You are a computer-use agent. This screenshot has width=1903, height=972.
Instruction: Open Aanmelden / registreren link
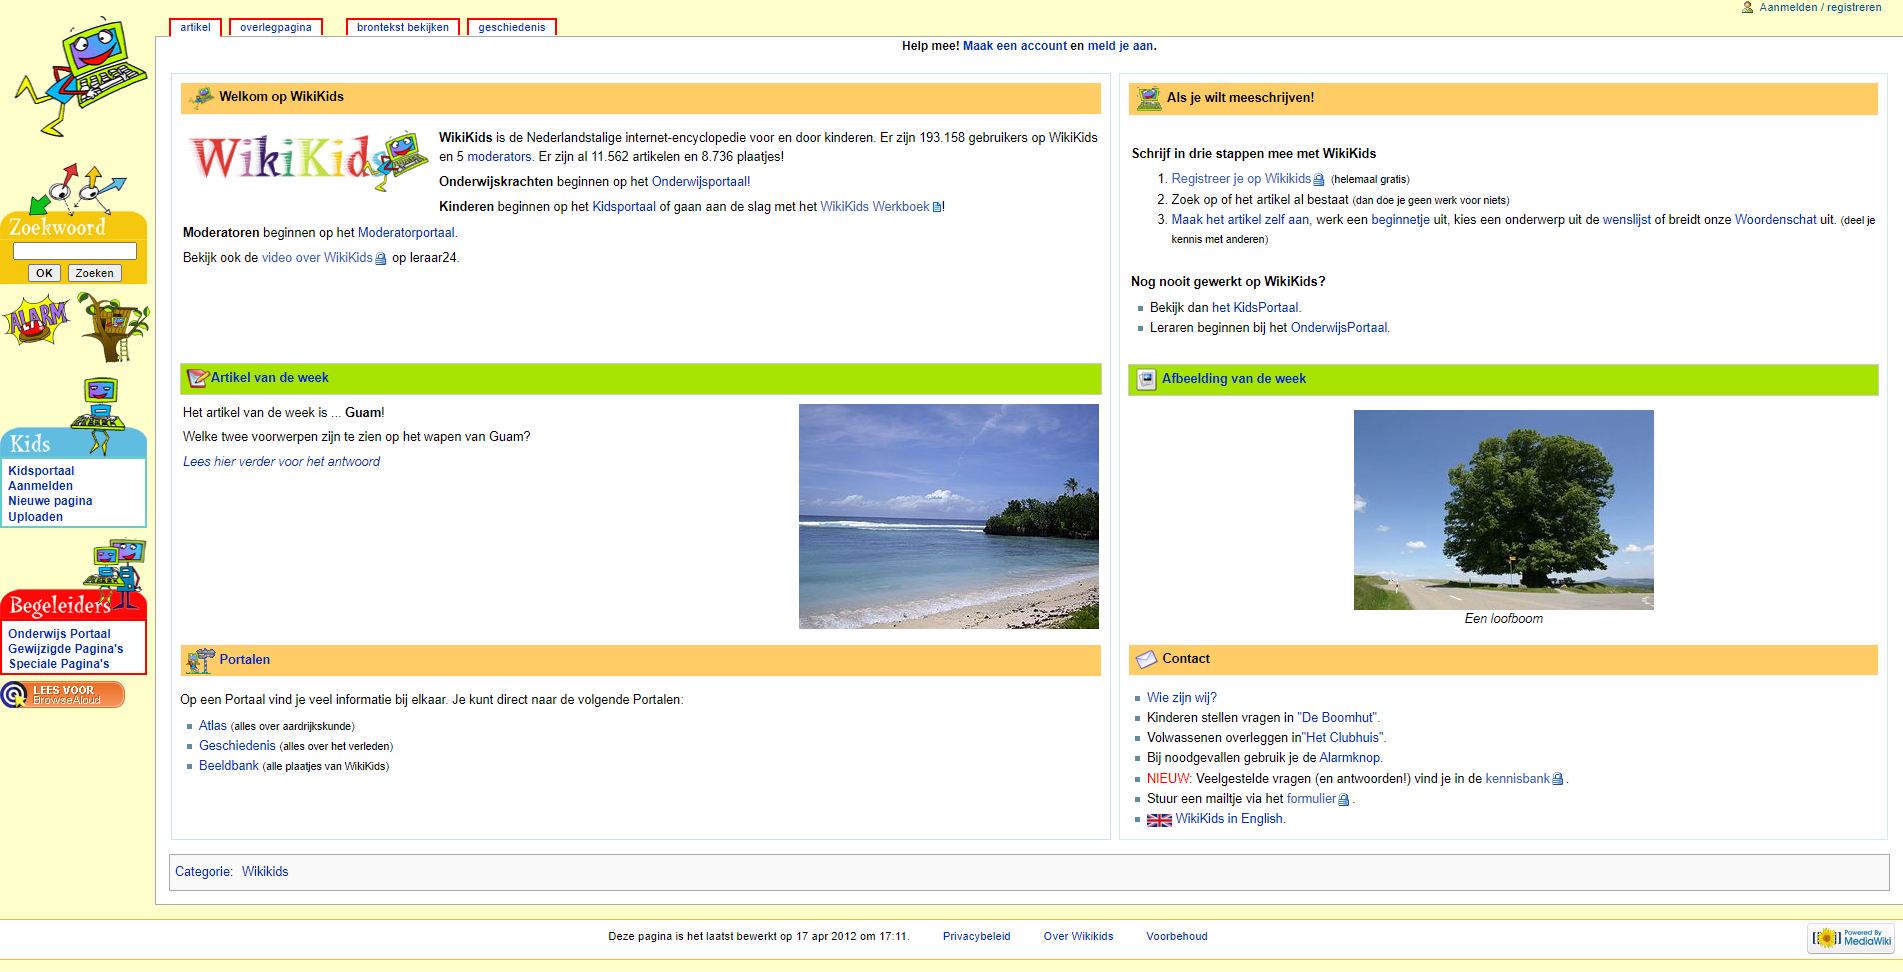1820,7
